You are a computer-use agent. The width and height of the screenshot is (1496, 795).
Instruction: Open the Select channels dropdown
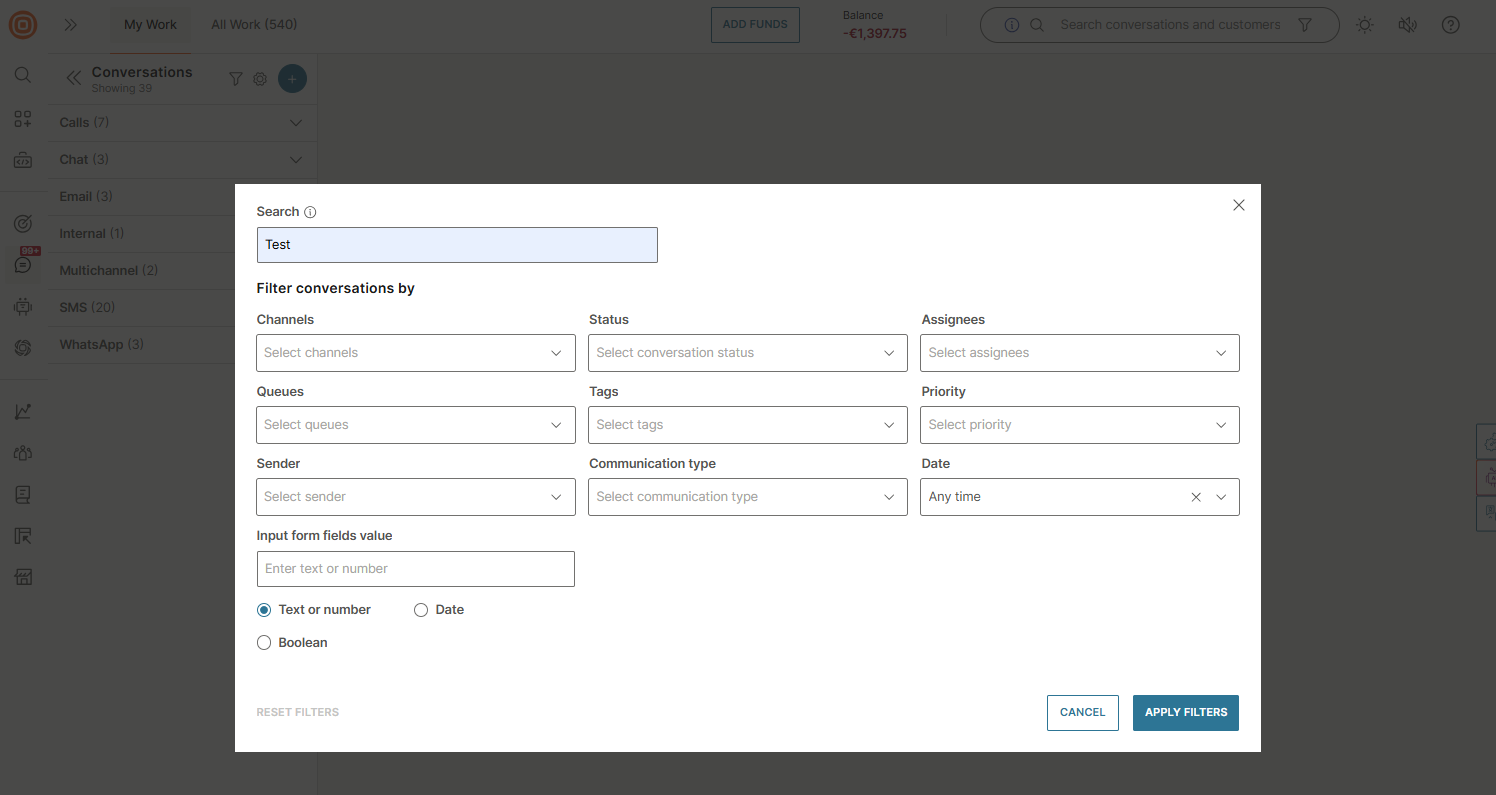tap(415, 352)
